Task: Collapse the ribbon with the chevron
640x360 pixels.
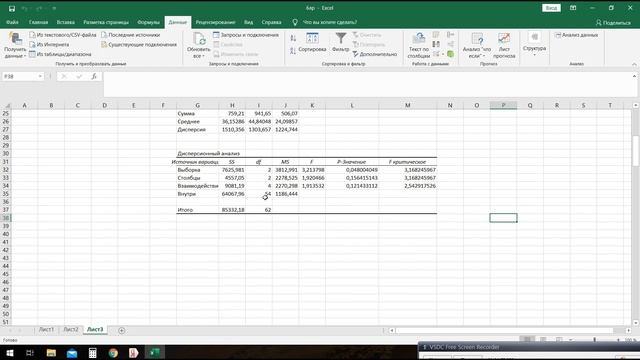Action: click(634, 64)
